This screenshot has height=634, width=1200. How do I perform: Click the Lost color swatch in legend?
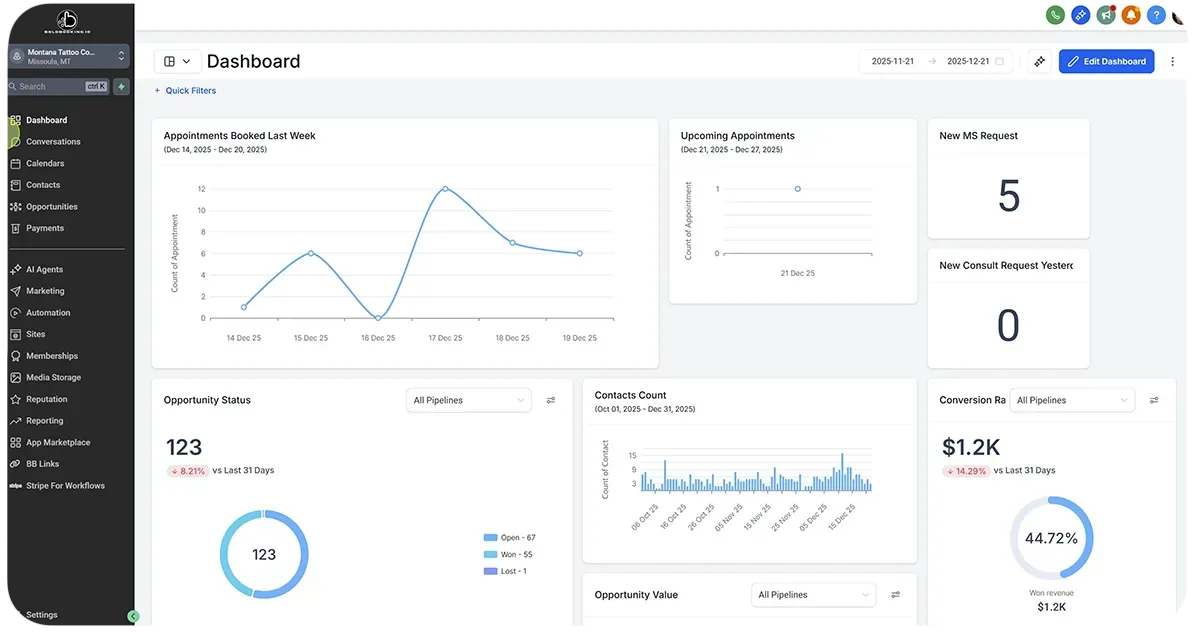pos(490,572)
